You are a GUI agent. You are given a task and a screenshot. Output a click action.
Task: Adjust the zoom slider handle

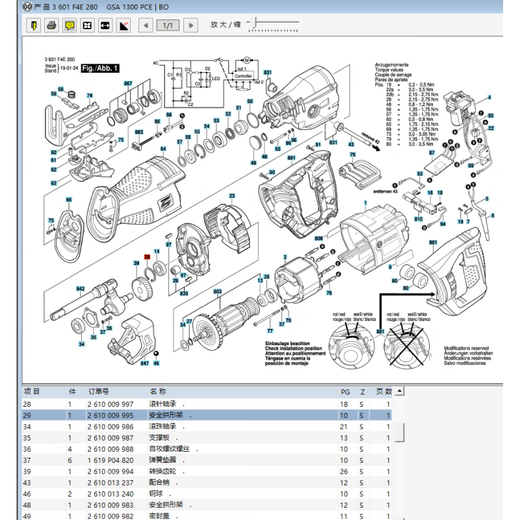tap(255, 23)
